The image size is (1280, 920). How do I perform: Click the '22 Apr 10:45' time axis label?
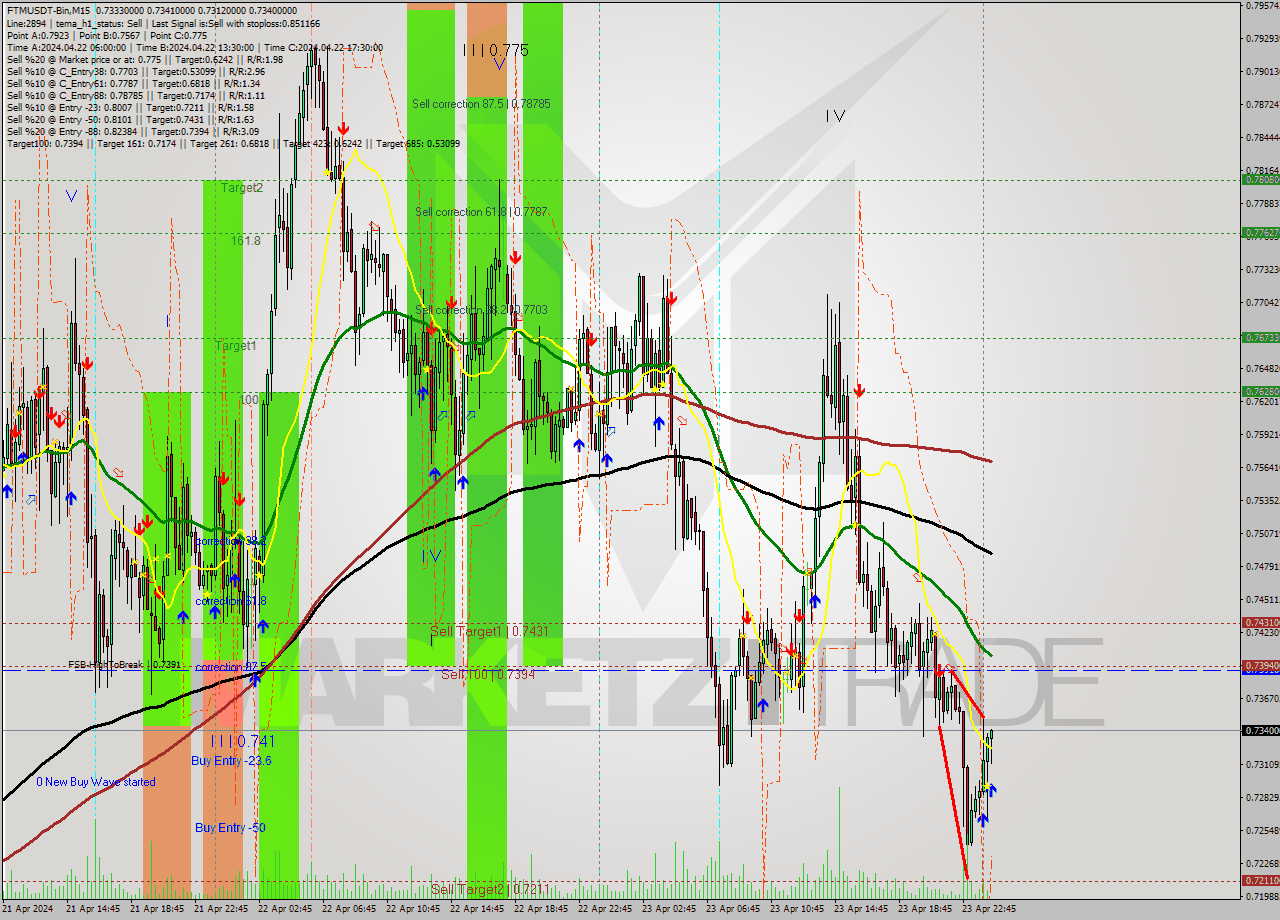tap(413, 909)
